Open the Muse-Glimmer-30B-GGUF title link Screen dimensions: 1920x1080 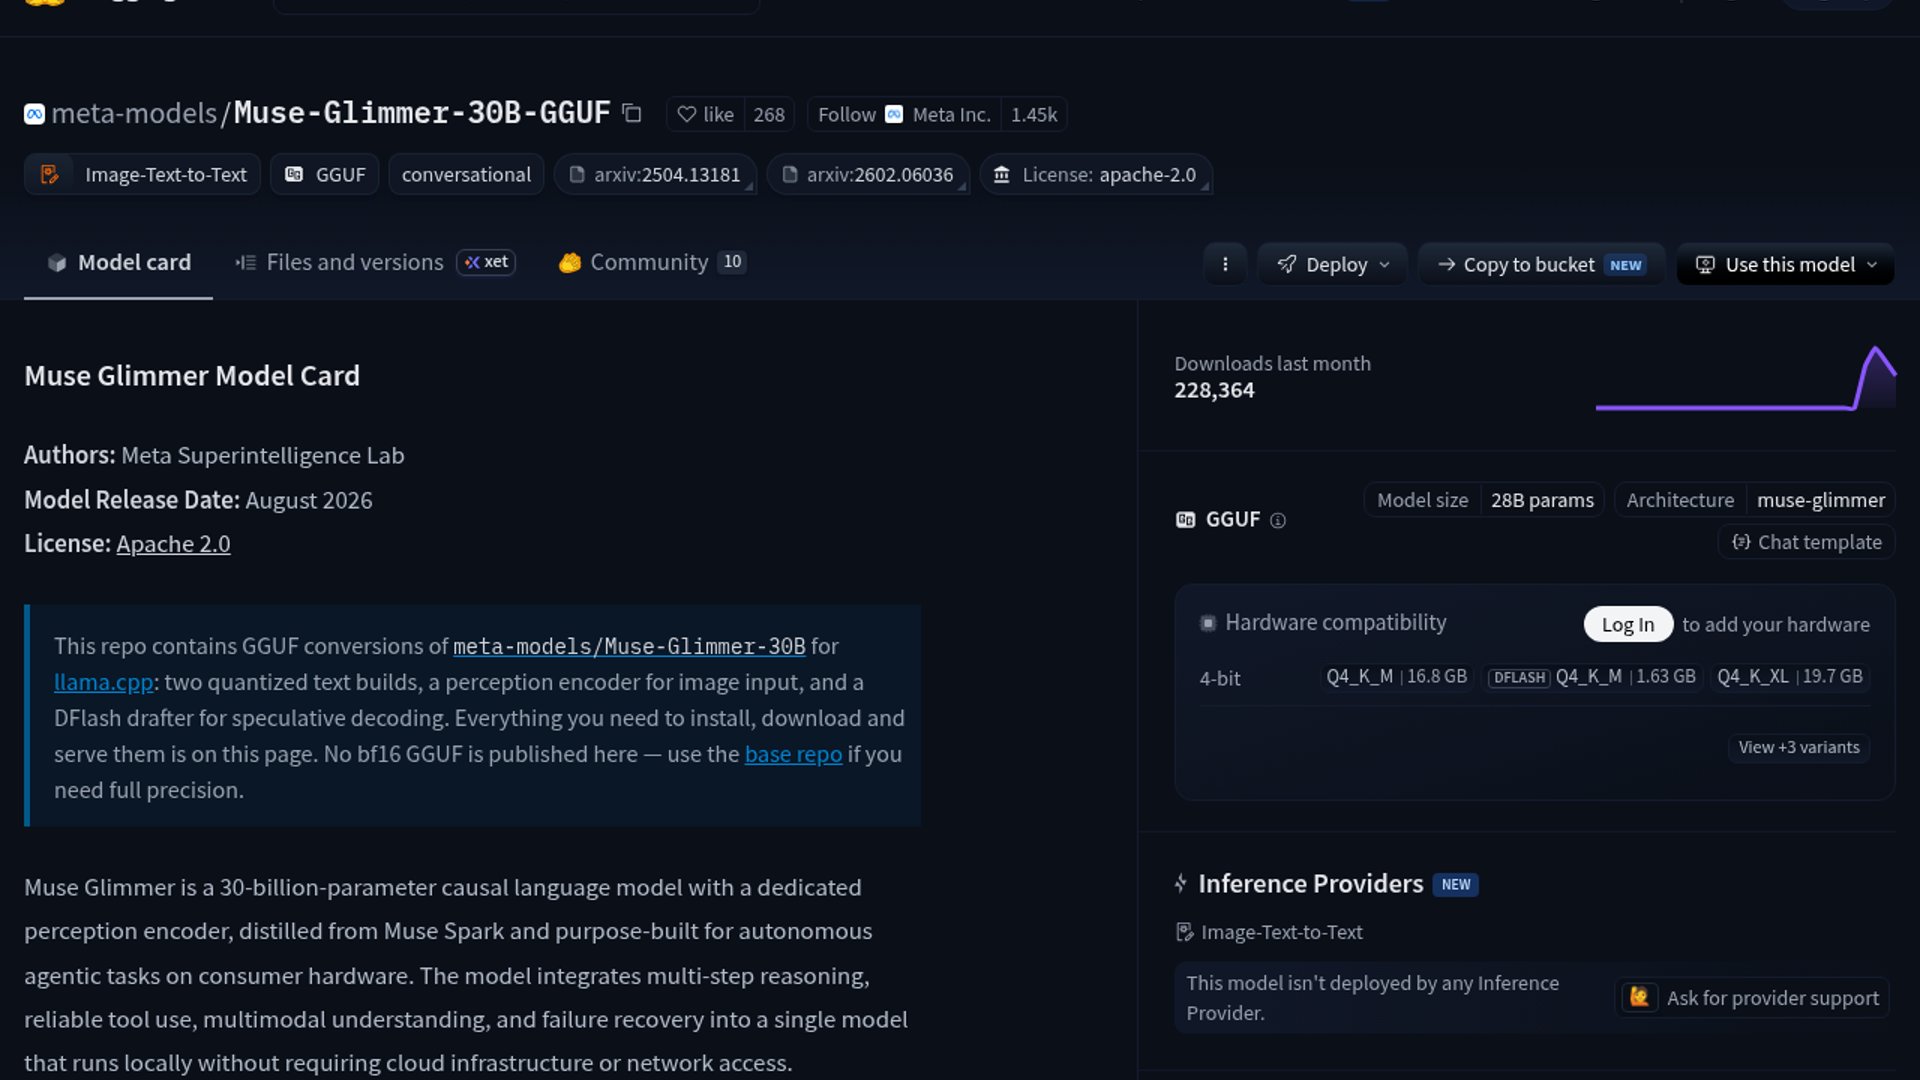422,113
